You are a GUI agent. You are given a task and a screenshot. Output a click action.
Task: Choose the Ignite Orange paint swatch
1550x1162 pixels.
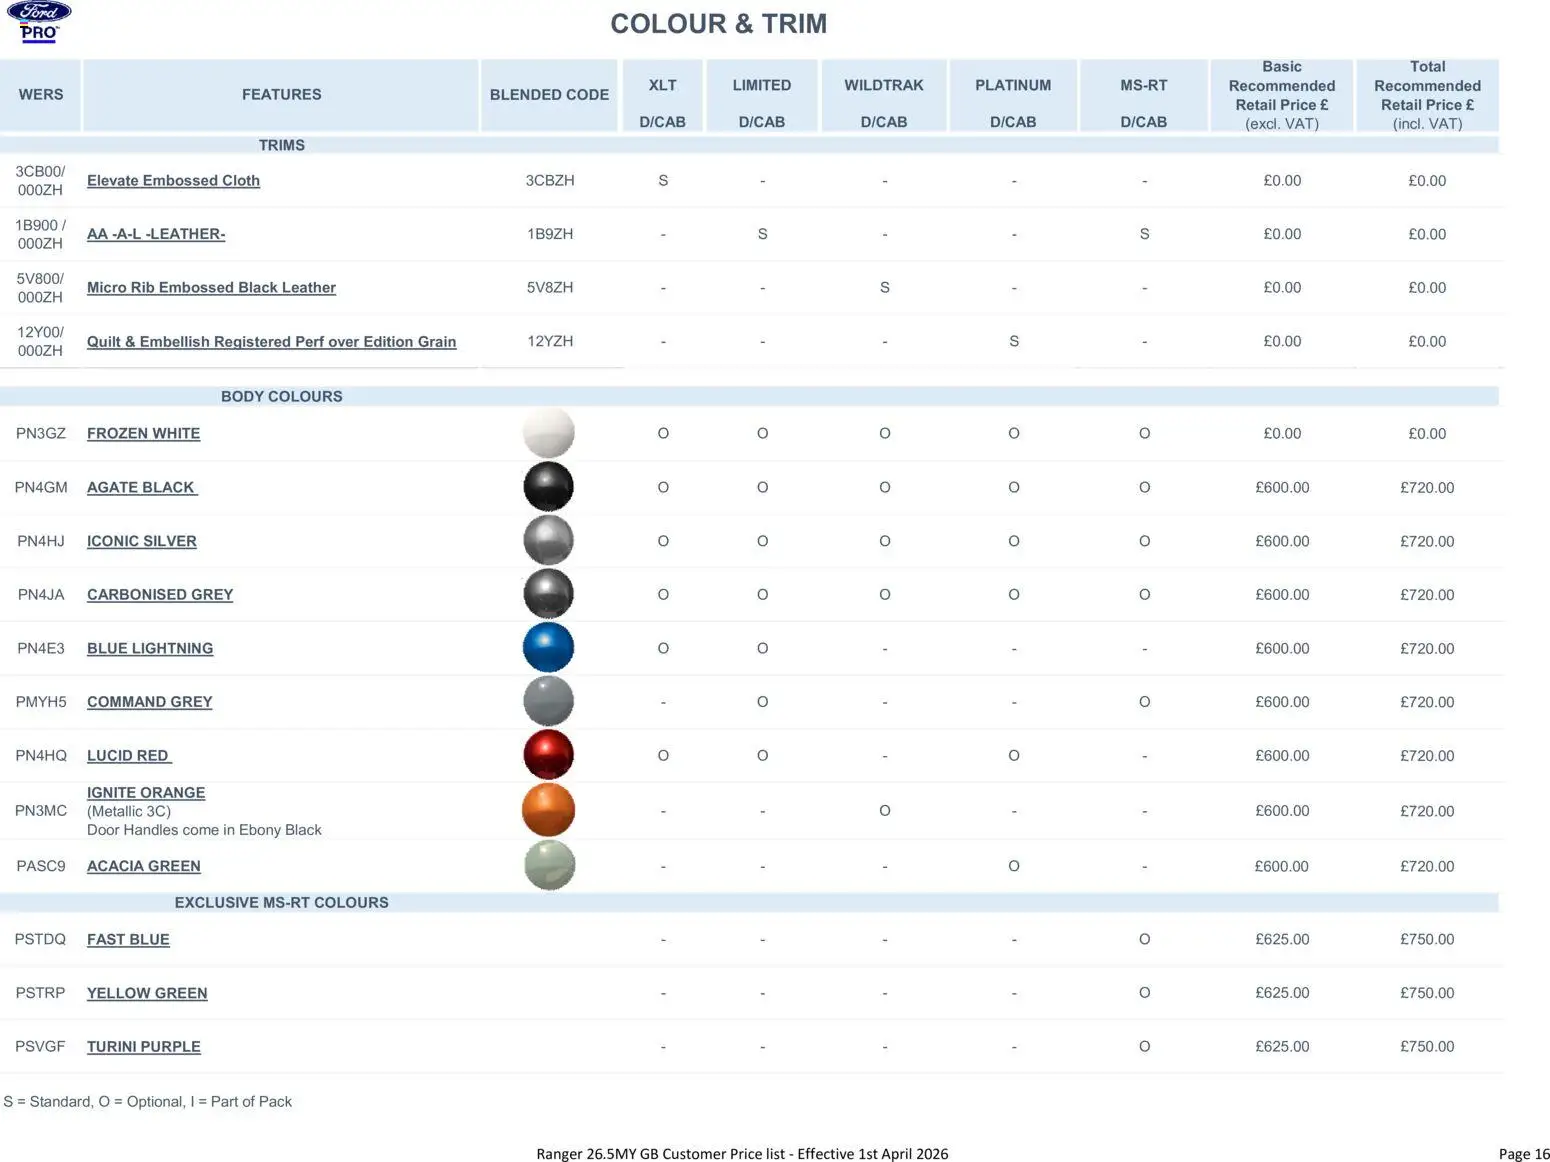pyautogui.click(x=549, y=810)
